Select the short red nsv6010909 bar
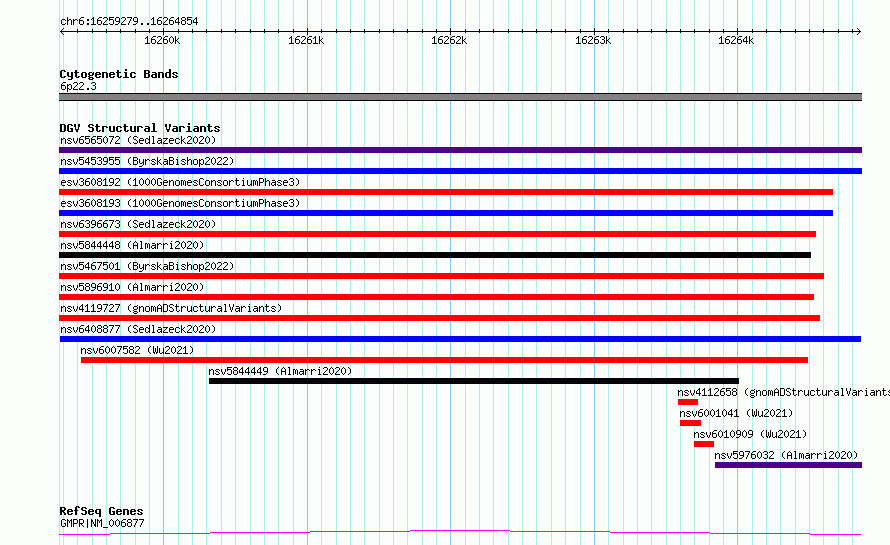Screen dimensions: 890x545 704,444
